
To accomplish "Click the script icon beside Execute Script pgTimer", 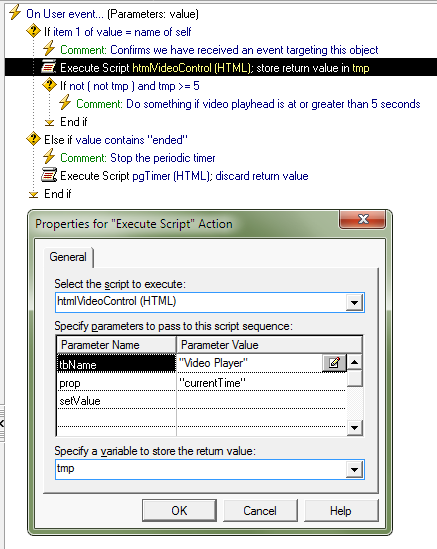I will (x=49, y=175).
